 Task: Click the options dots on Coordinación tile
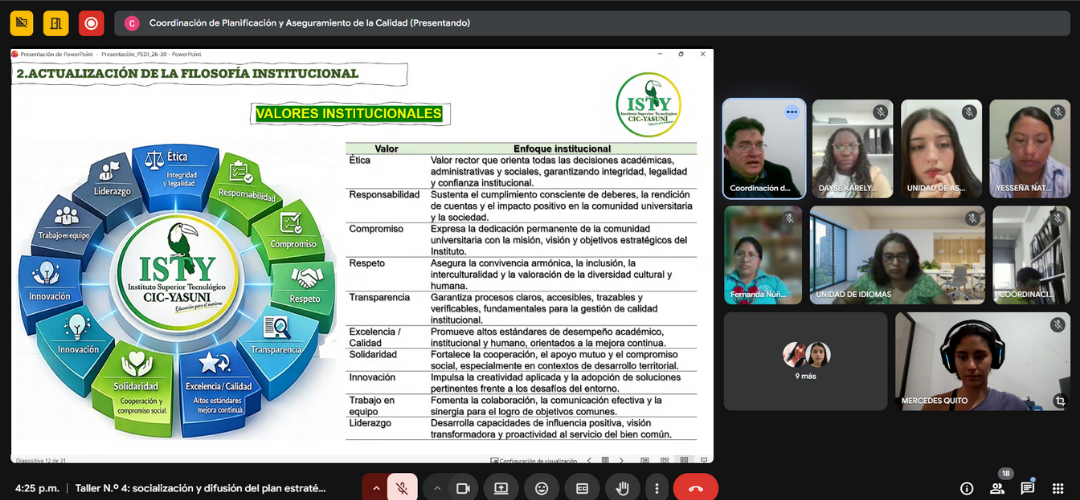click(x=792, y=112)
